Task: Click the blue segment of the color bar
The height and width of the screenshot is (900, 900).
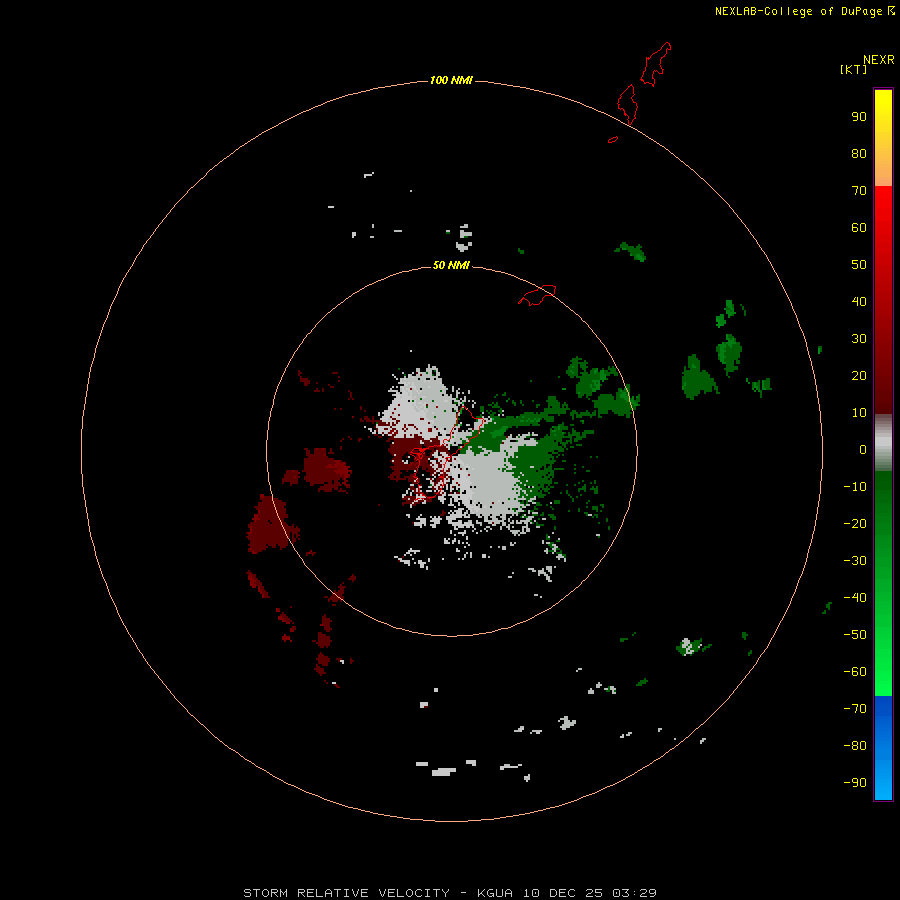Action: click(883, 748)
